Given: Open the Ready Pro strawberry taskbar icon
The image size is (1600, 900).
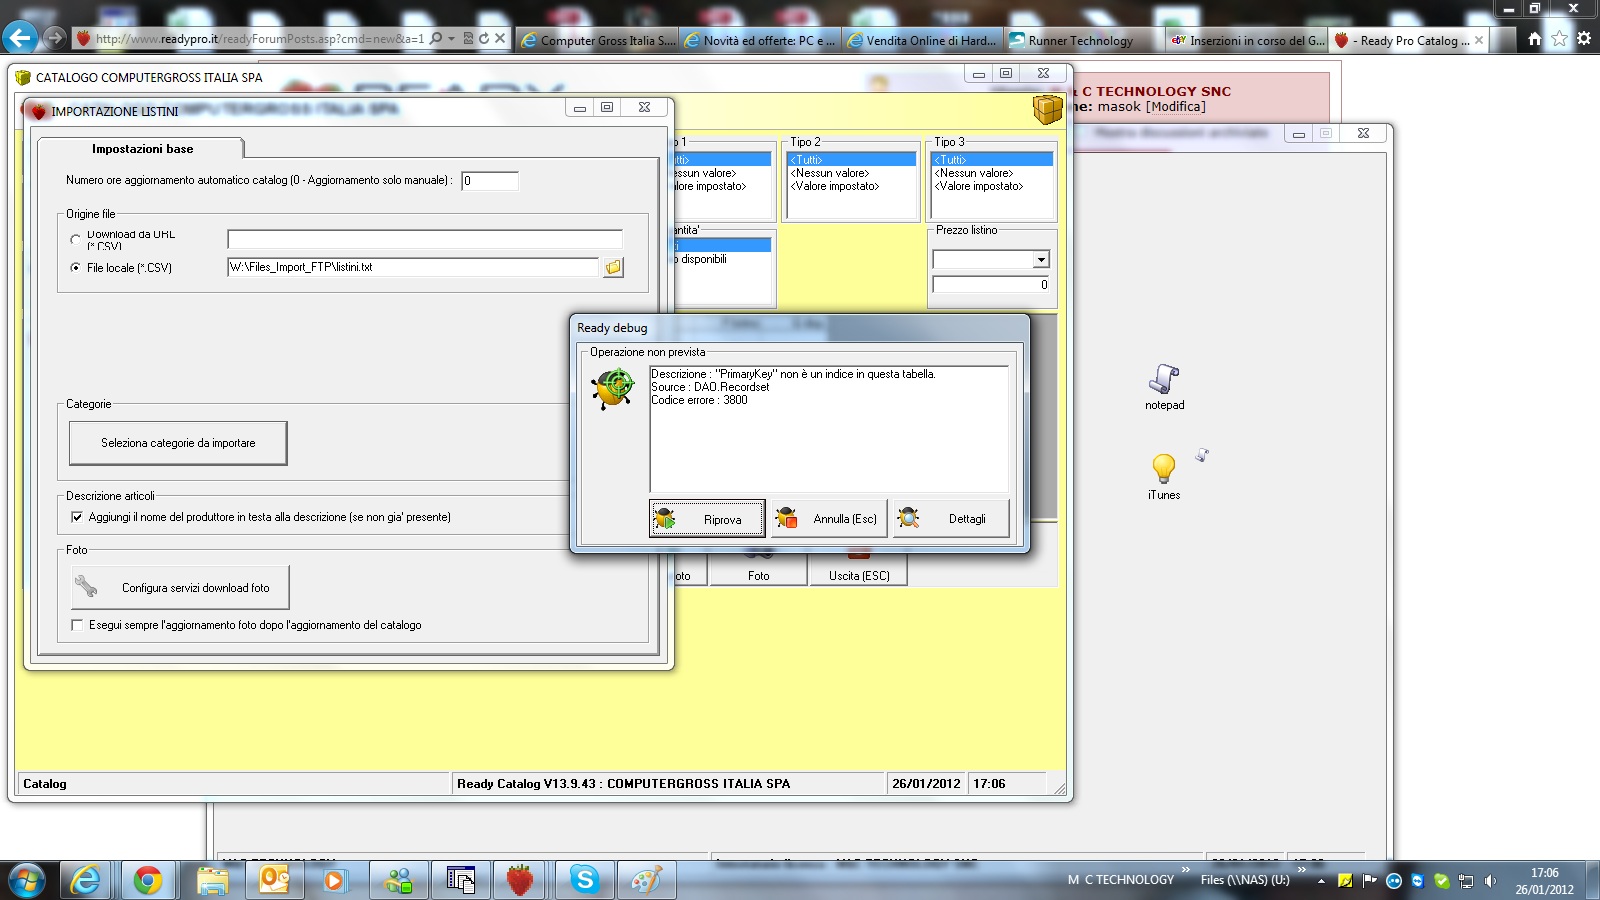Looking at the screenshot, I should (520, 880).
